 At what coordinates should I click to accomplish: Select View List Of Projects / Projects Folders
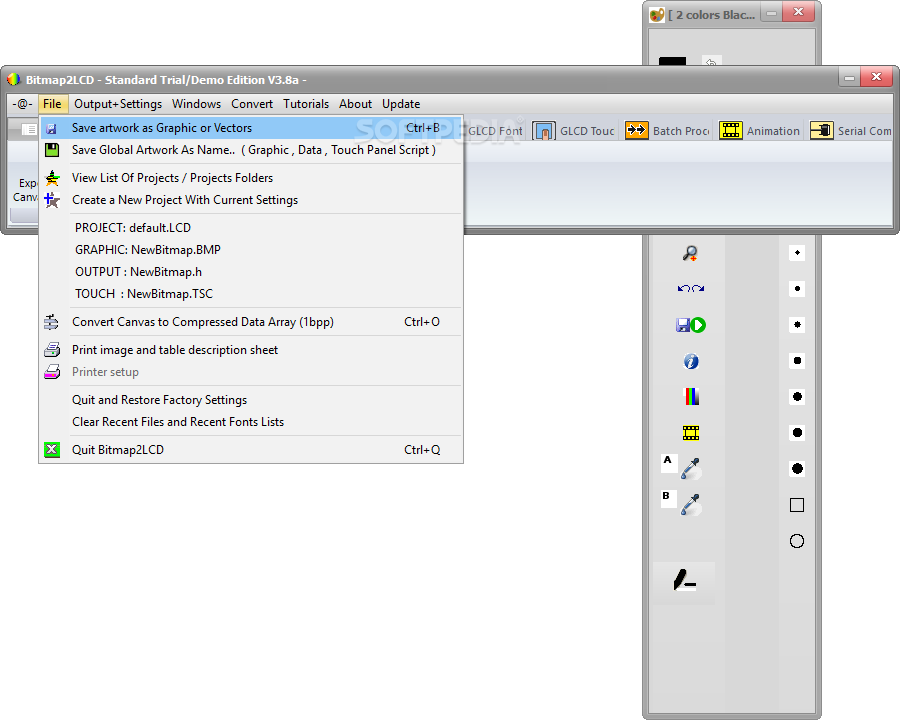tap(251, 178)
